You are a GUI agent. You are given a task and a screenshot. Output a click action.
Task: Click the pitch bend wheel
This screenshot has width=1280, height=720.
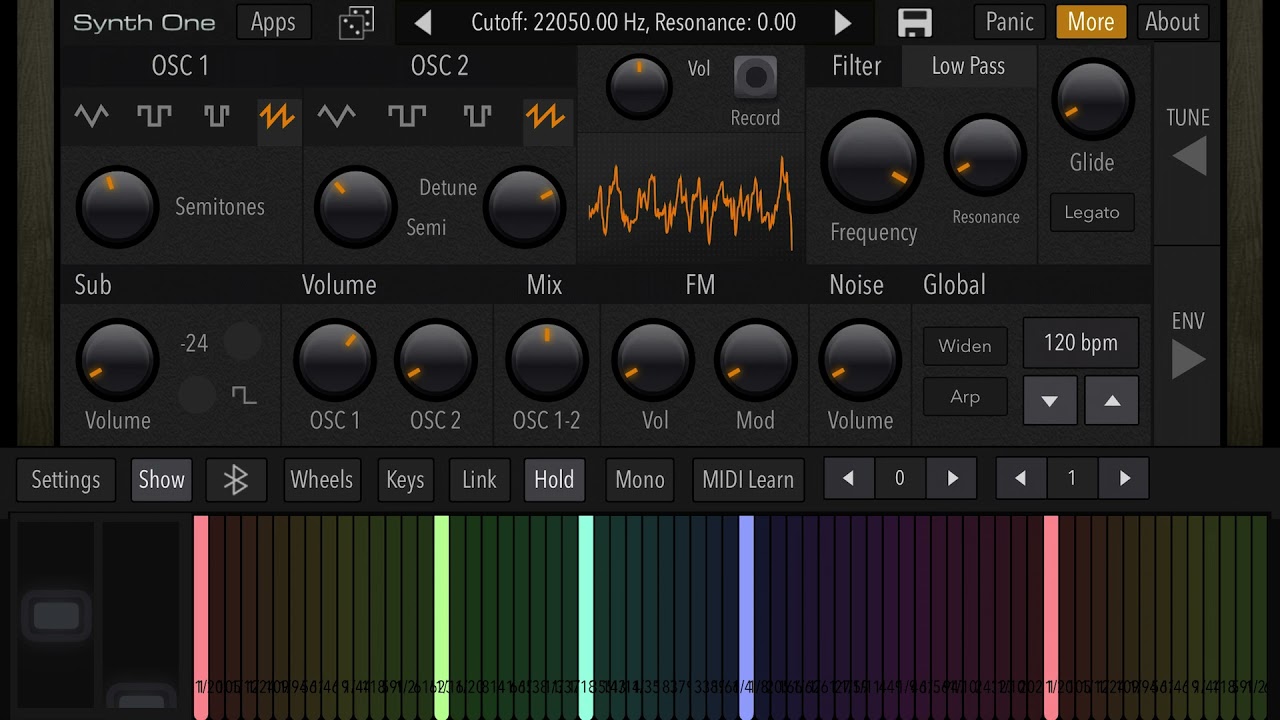56,616
